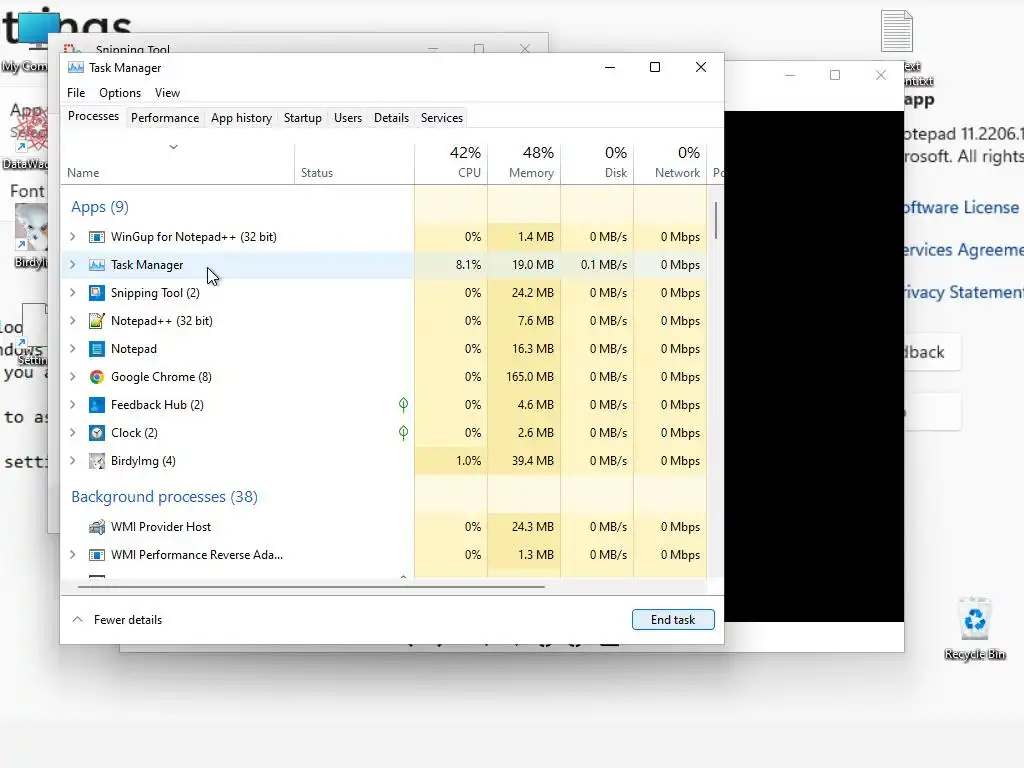Expand the Clock process group
The height and width of the screenshot is (768, 1024).
pos(72,433)
